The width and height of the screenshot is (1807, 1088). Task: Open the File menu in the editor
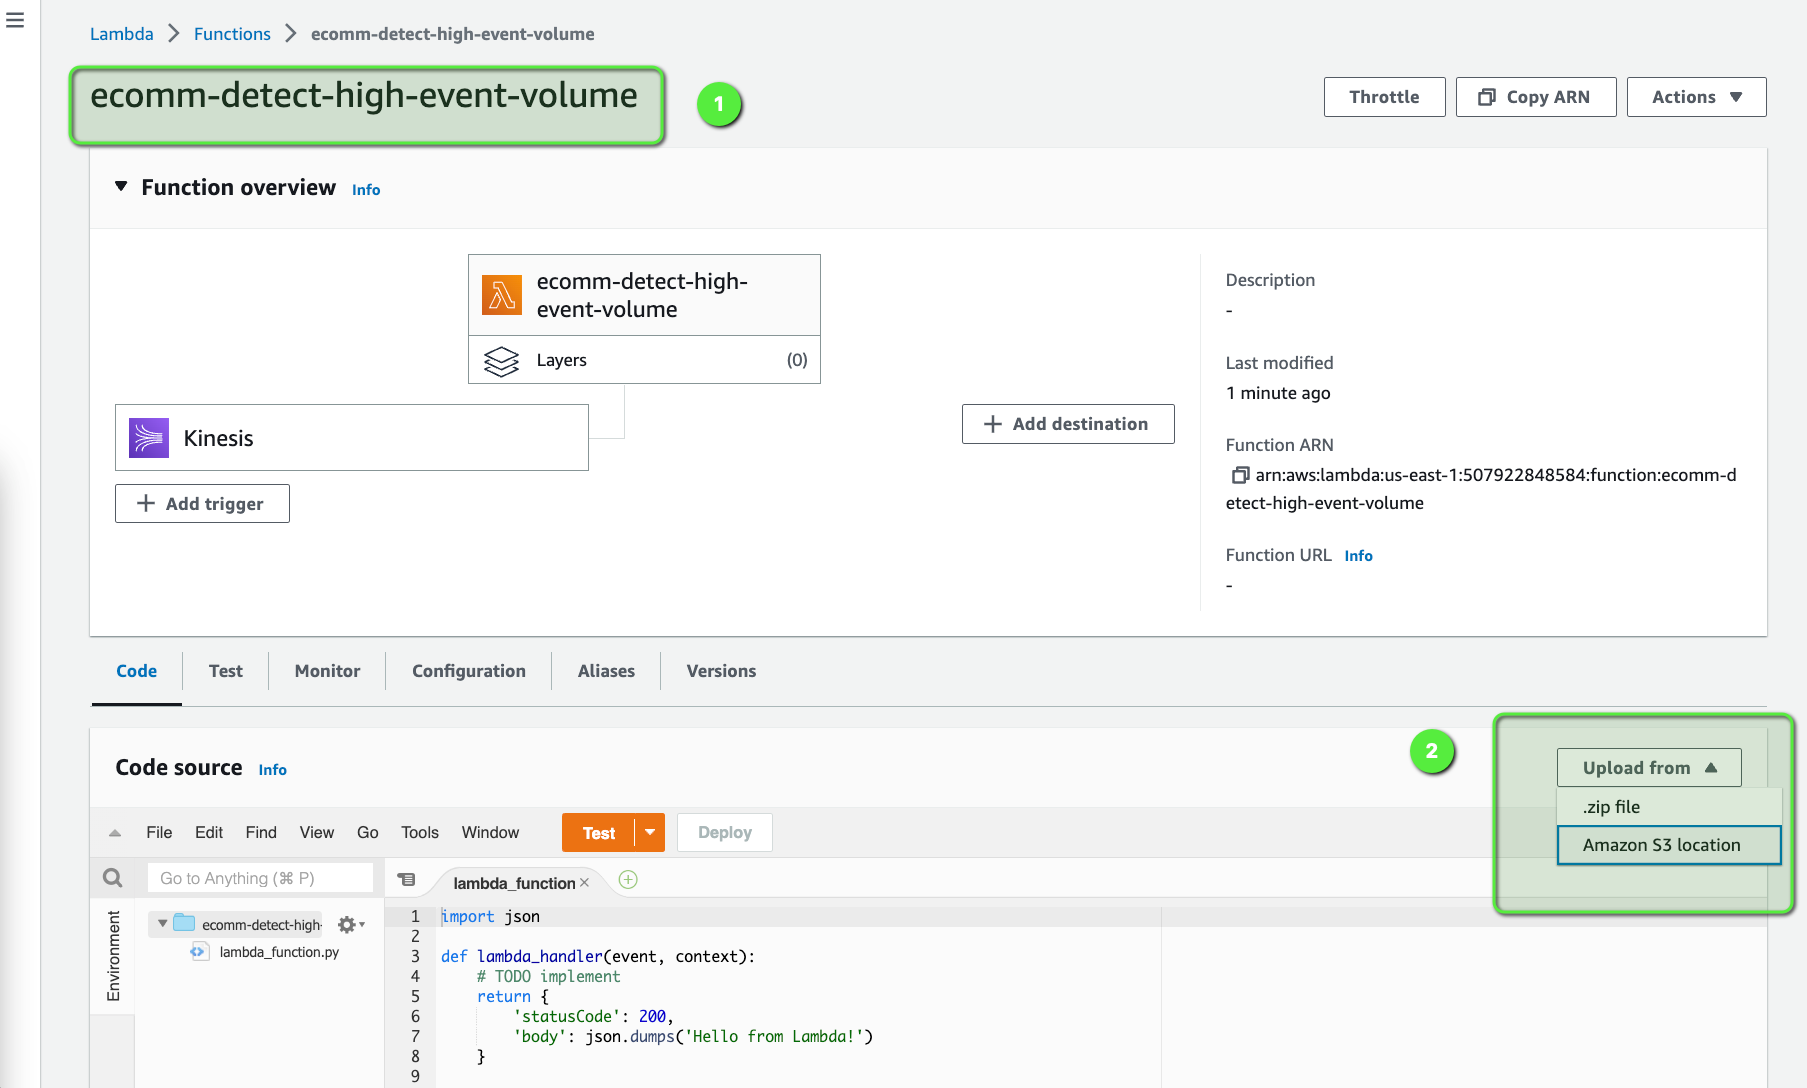pos(159,833)
